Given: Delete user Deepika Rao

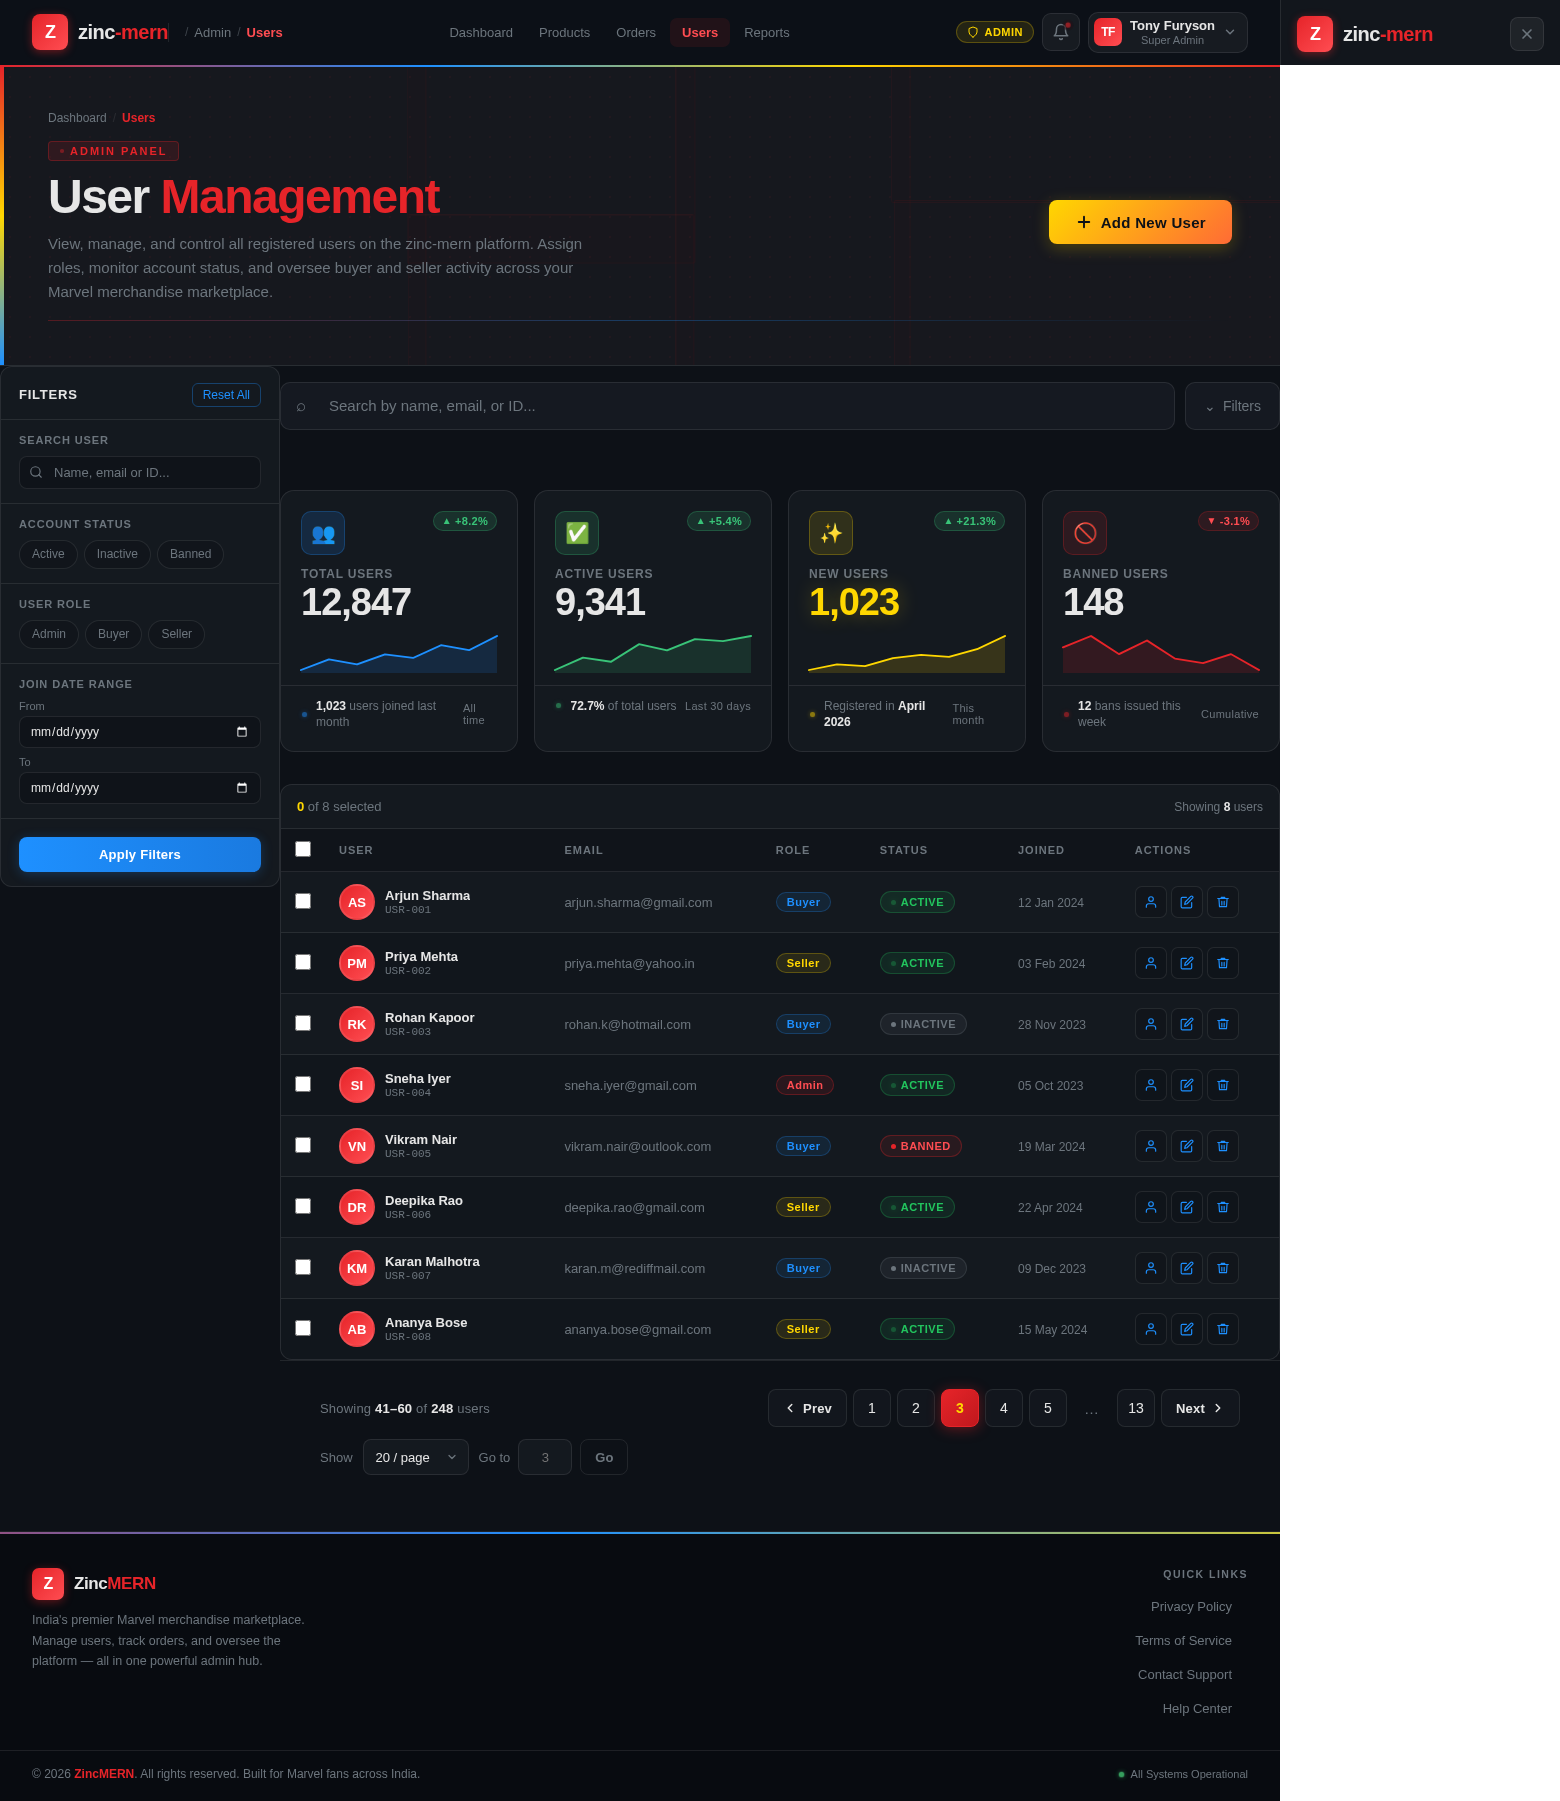Looking at the screenshot, I should (1223, 1207).
